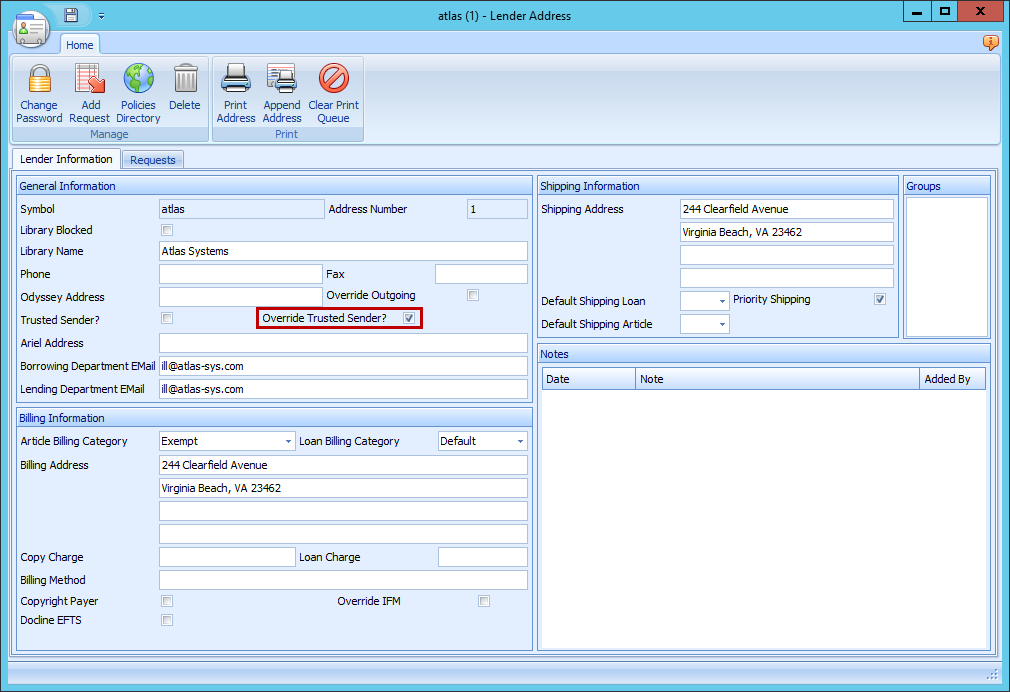Click the quick access toolbar customize chevron
This screenshot has height=692, width=1010.
pos(101,15)
